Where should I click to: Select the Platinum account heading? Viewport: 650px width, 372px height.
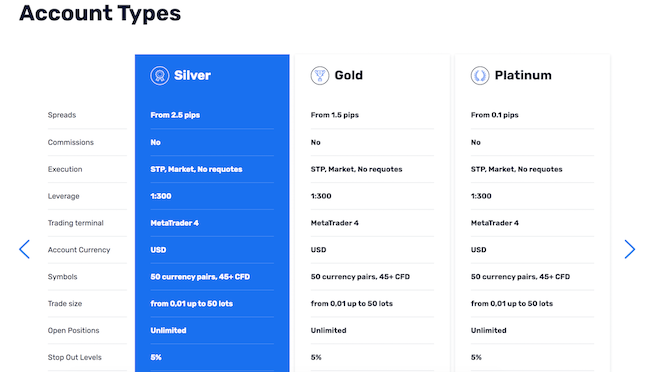(523, 75)
